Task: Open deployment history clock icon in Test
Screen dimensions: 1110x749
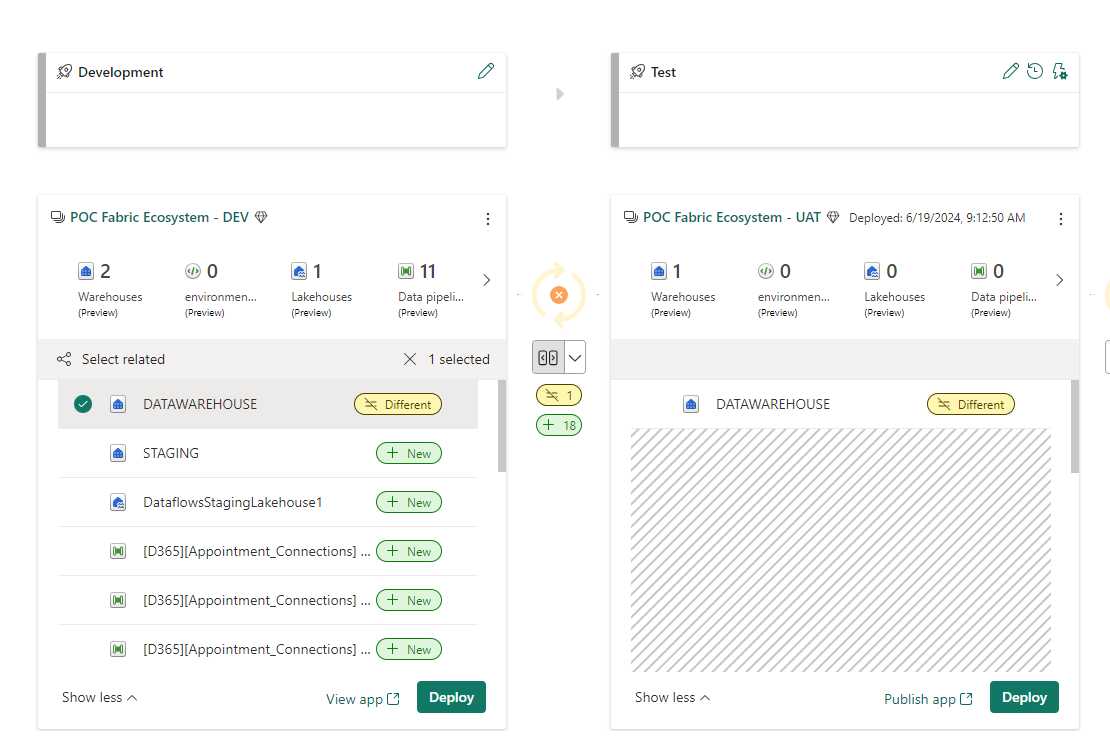Action: pyautogui.click(x=1035, y=71)
